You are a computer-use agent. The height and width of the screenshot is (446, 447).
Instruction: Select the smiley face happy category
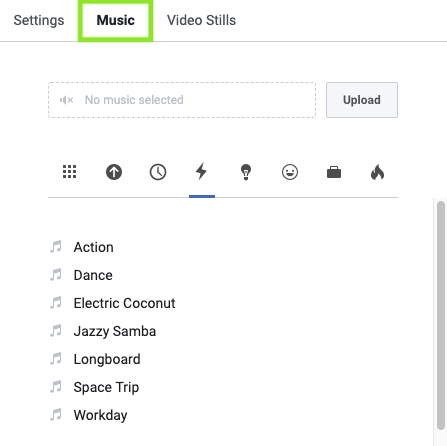click(x=290, y=172)
